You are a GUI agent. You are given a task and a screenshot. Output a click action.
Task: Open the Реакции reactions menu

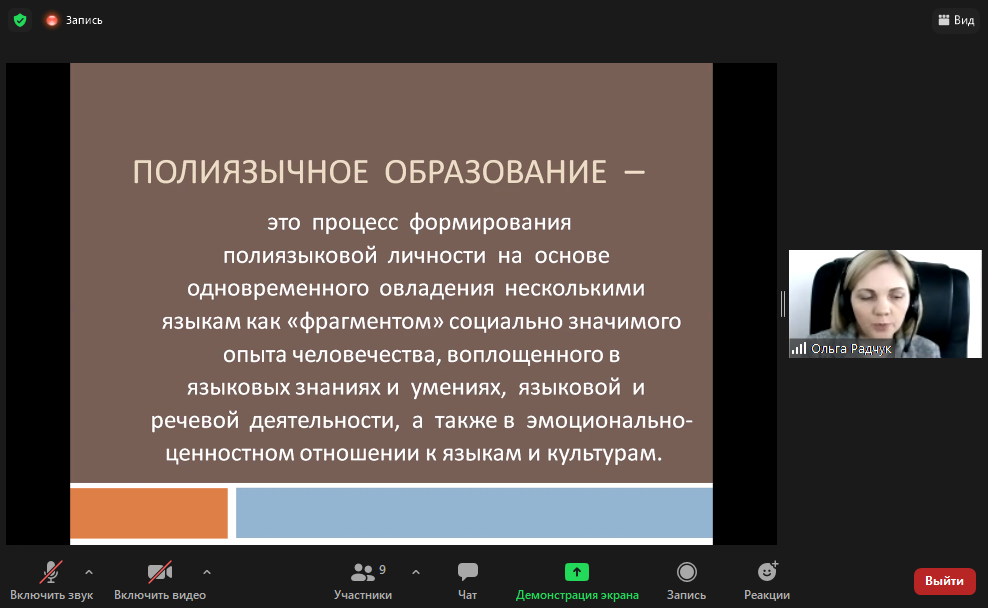point(767,581)
